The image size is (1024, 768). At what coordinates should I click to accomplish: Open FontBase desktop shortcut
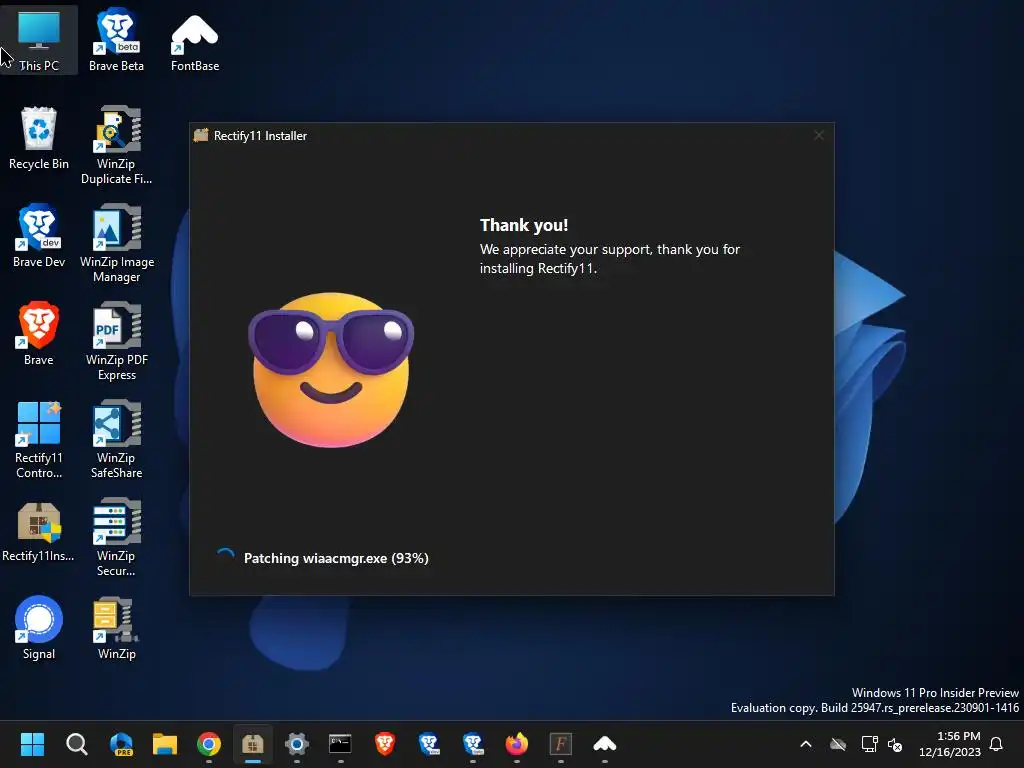(195, 40)
